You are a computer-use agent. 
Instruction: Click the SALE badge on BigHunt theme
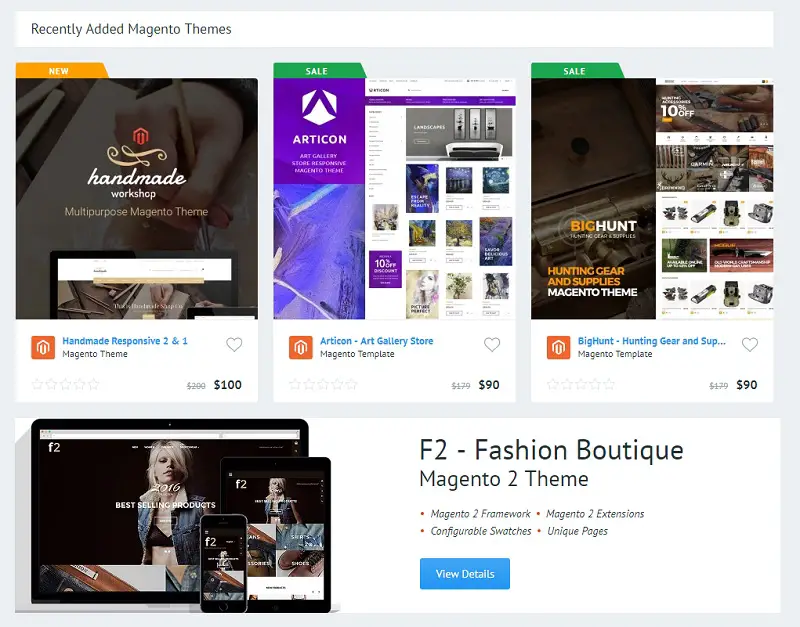click(577, 70)
